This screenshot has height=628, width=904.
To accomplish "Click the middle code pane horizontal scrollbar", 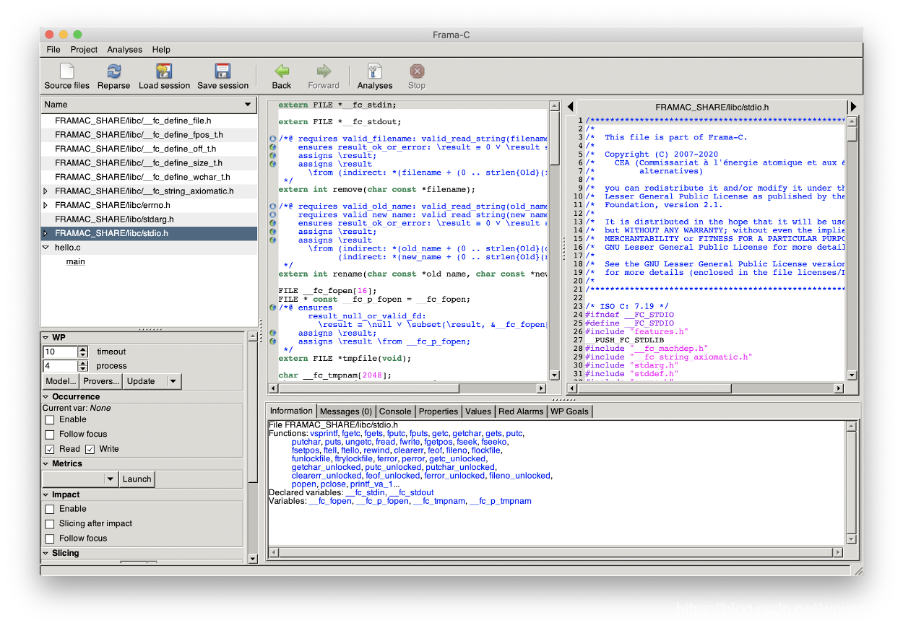I will (x=407, y=389).
